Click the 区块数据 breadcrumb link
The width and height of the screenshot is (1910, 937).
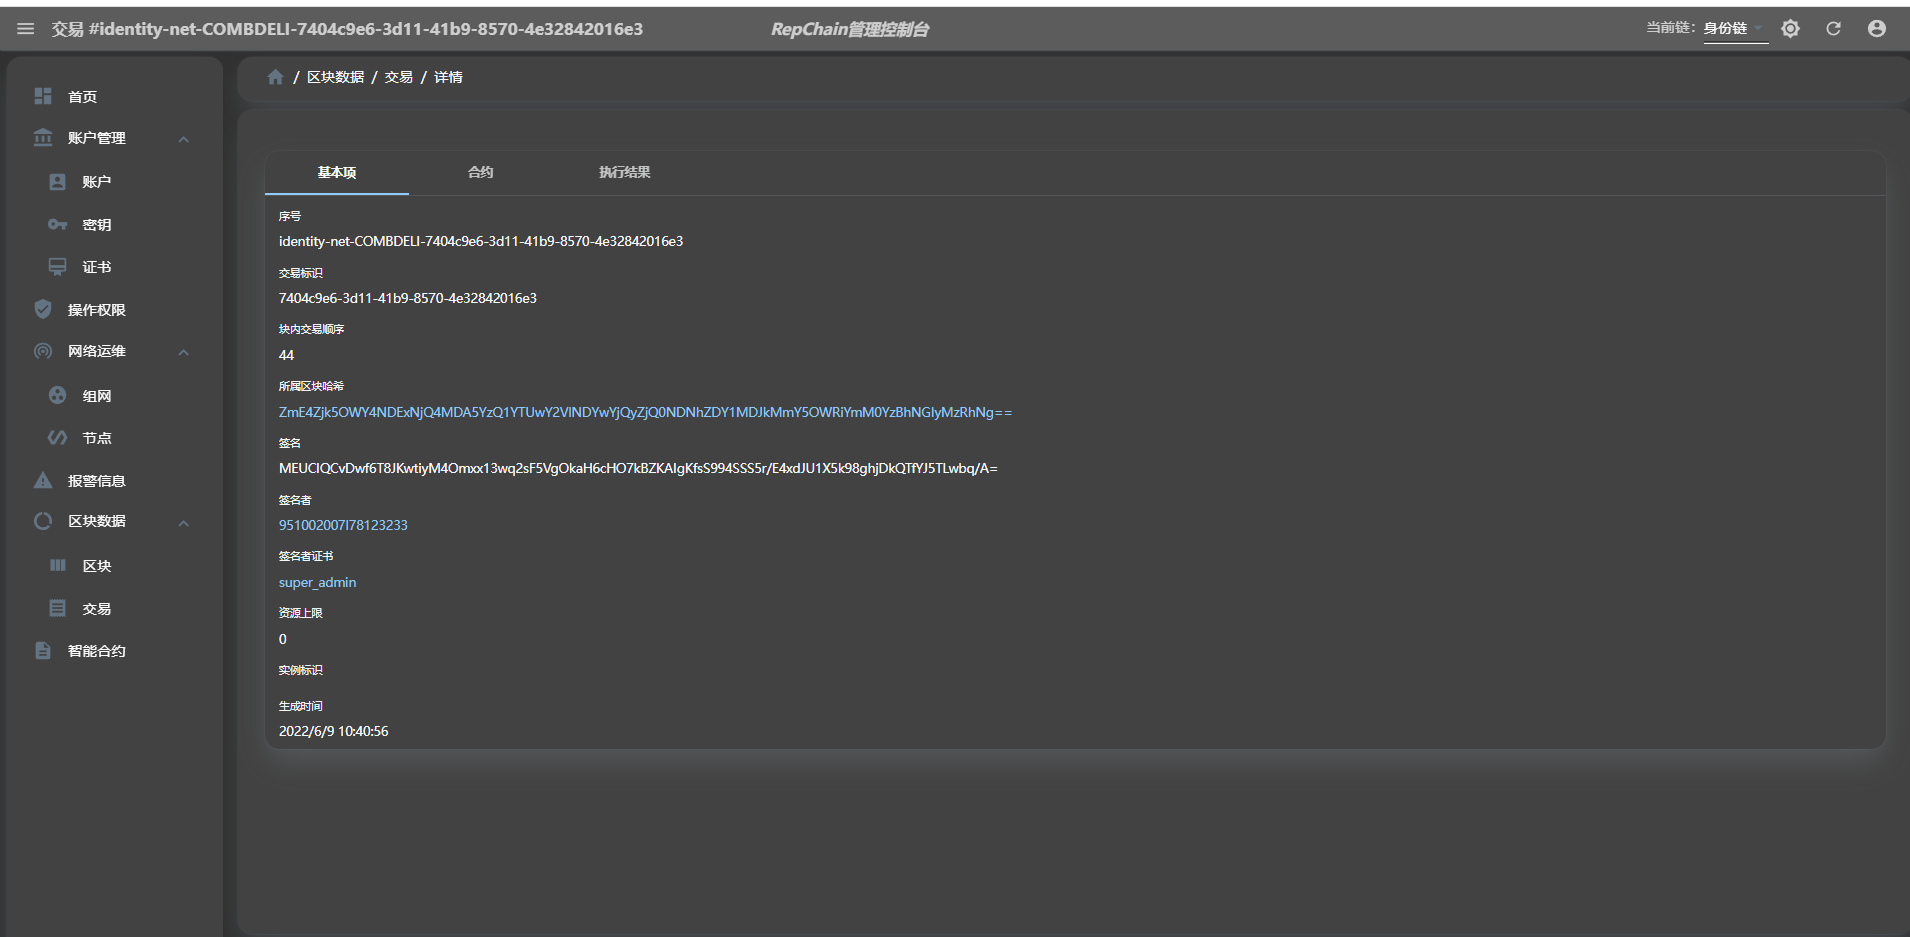[335, 77]
